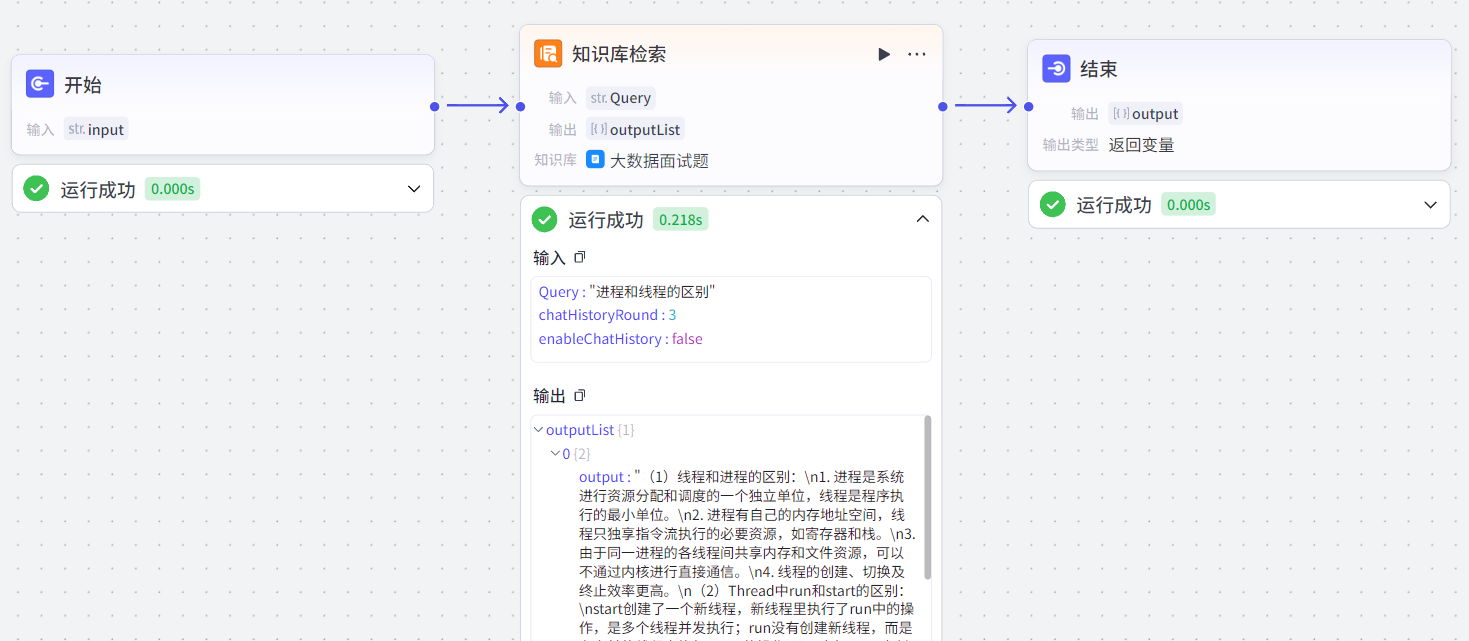The width and height of the screenshot is (1469, 641).
Task: Click the retrieval node's output connector
Action: pos(942,106)
